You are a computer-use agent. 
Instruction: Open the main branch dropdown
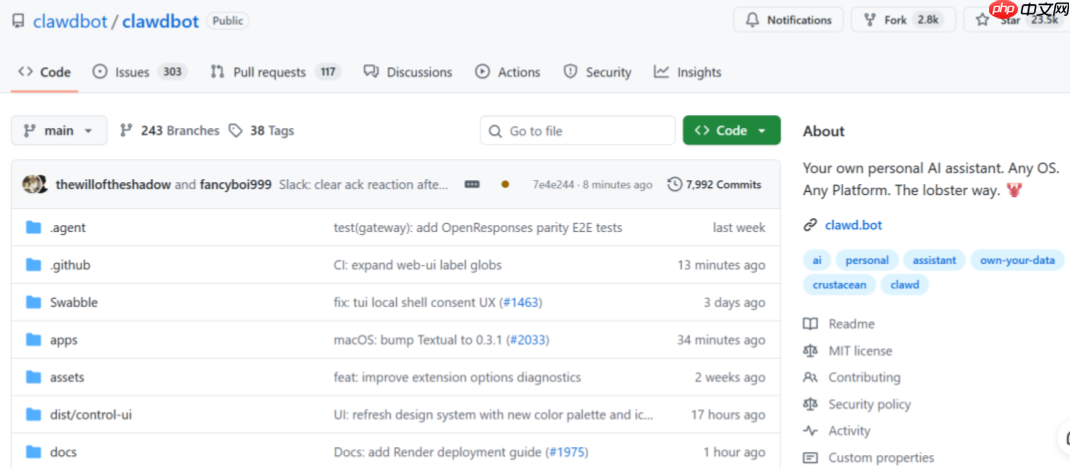[x=59, y=131]
